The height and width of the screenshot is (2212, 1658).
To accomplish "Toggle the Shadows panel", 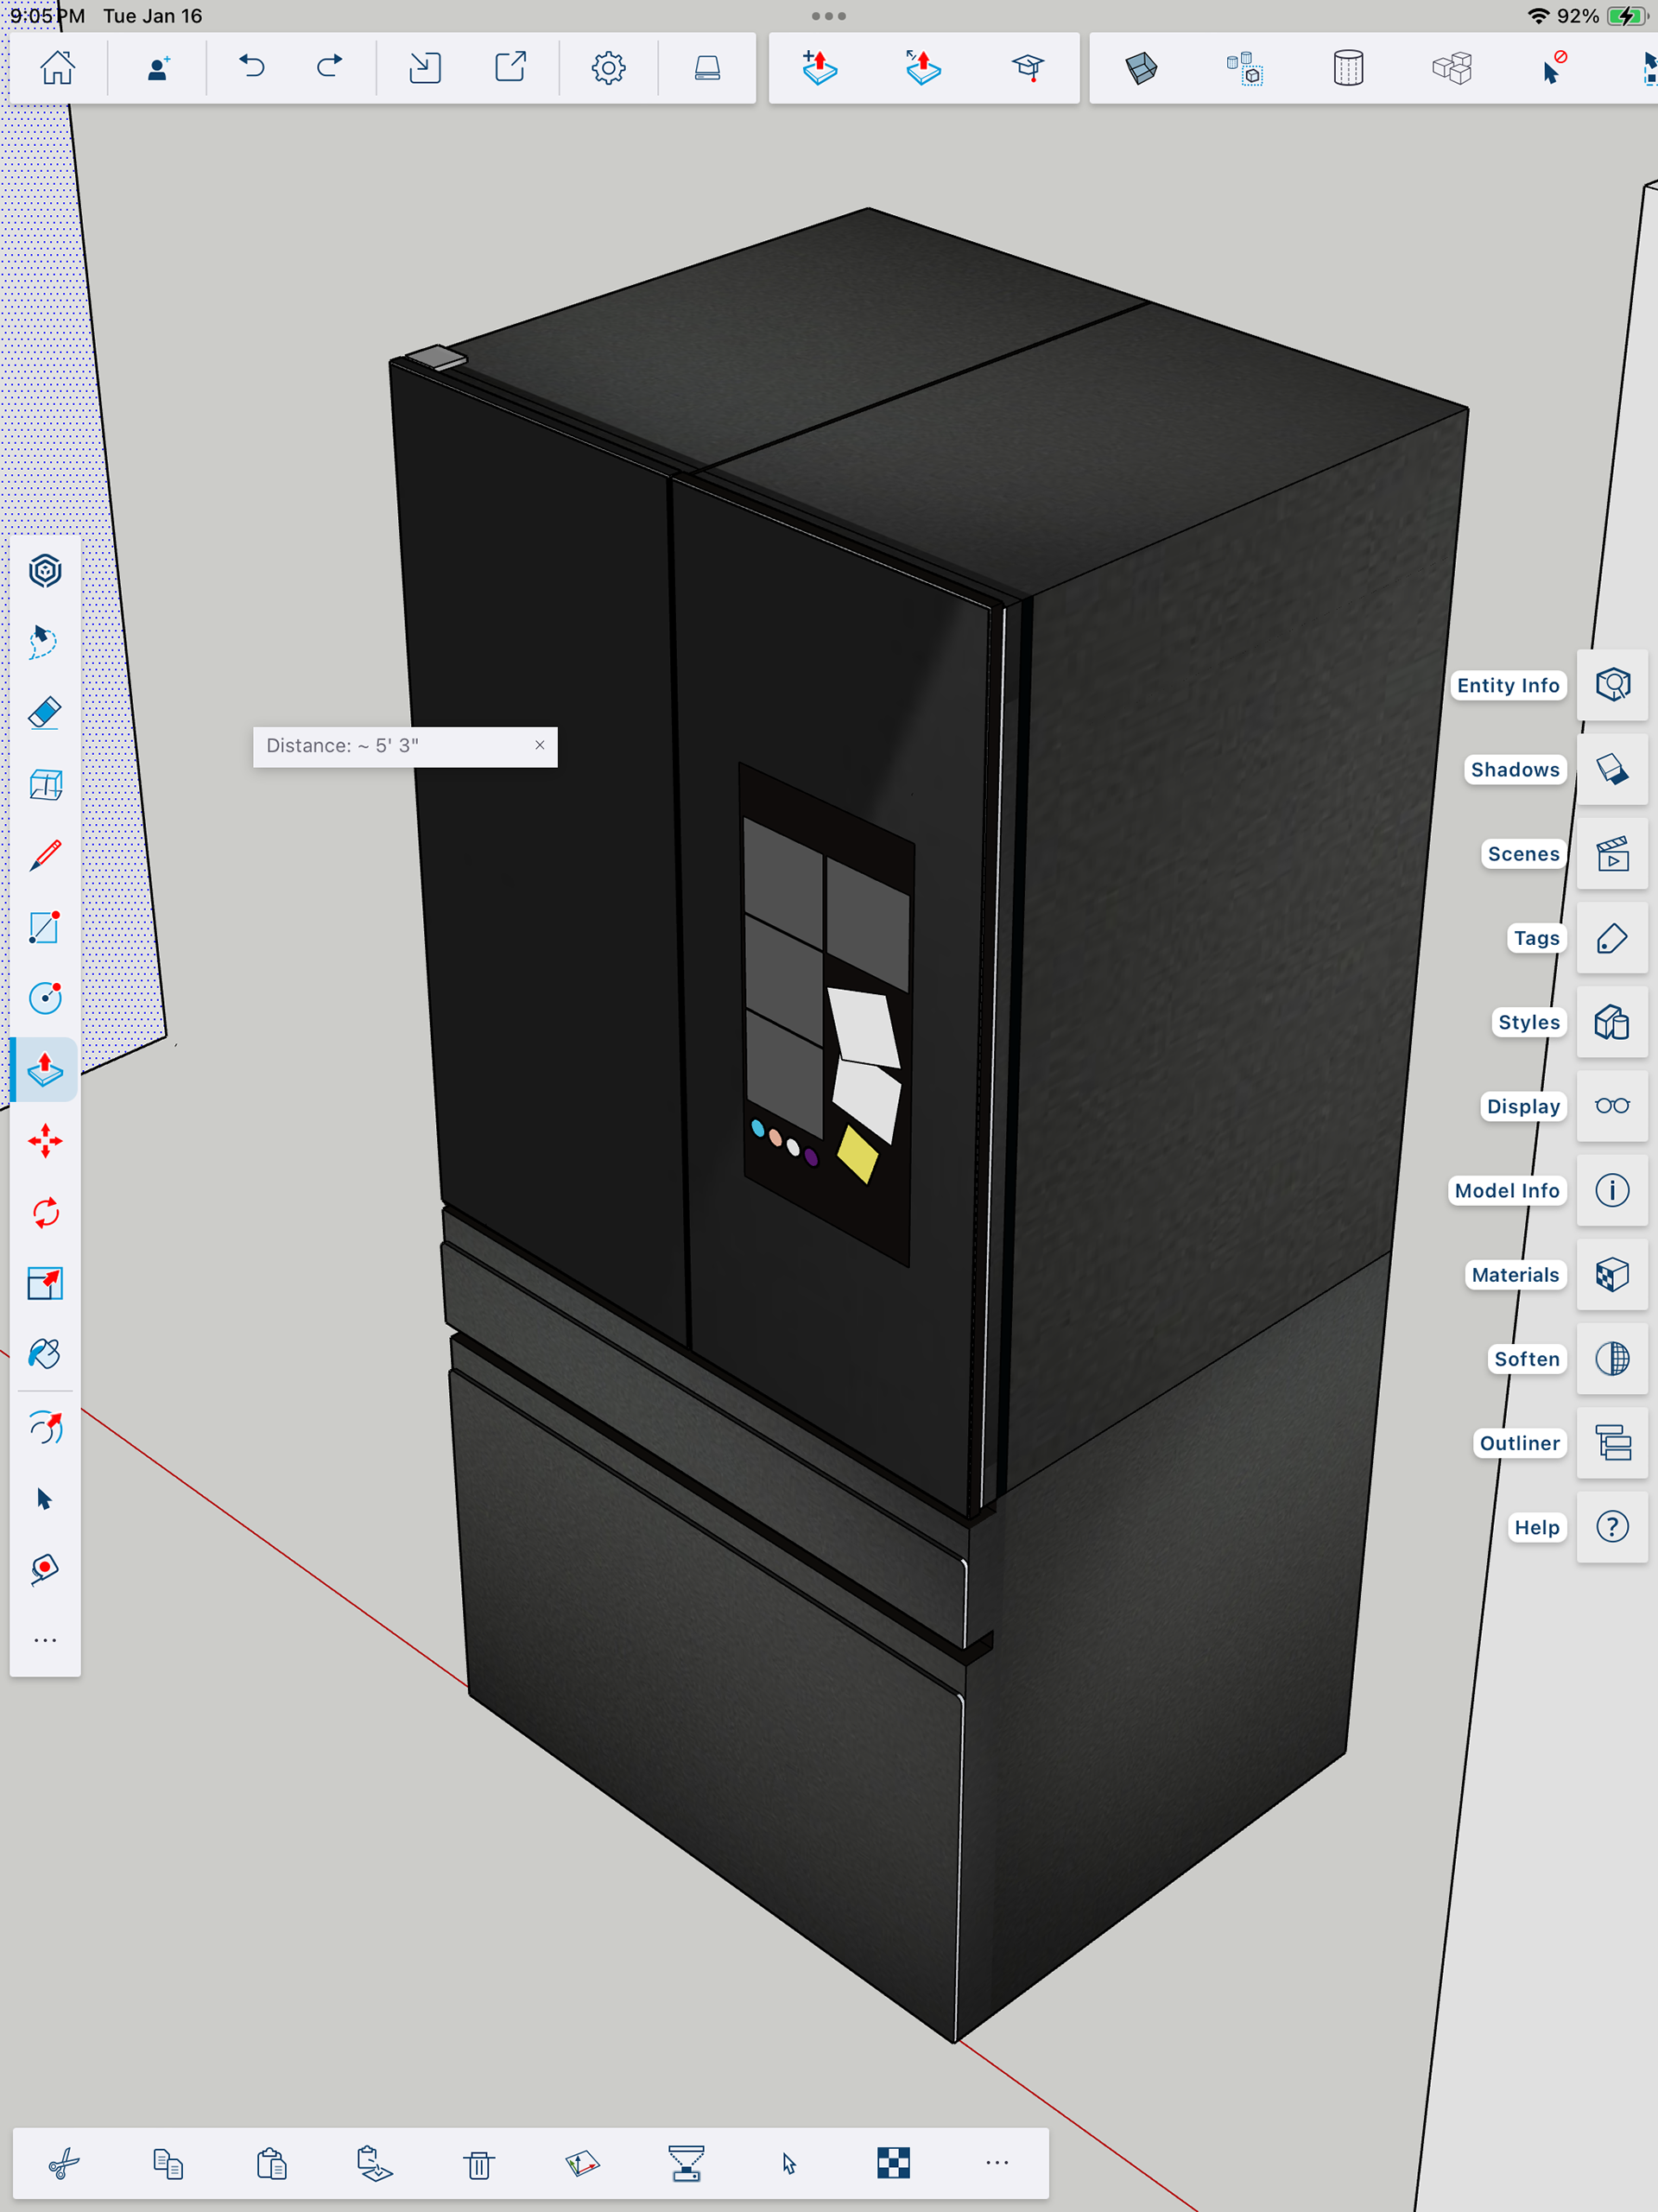I will (x=1611, y=769).
